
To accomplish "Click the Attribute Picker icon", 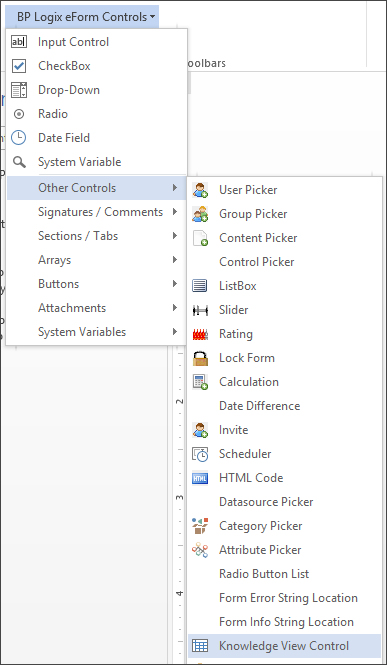I will (x=200, y=550).
